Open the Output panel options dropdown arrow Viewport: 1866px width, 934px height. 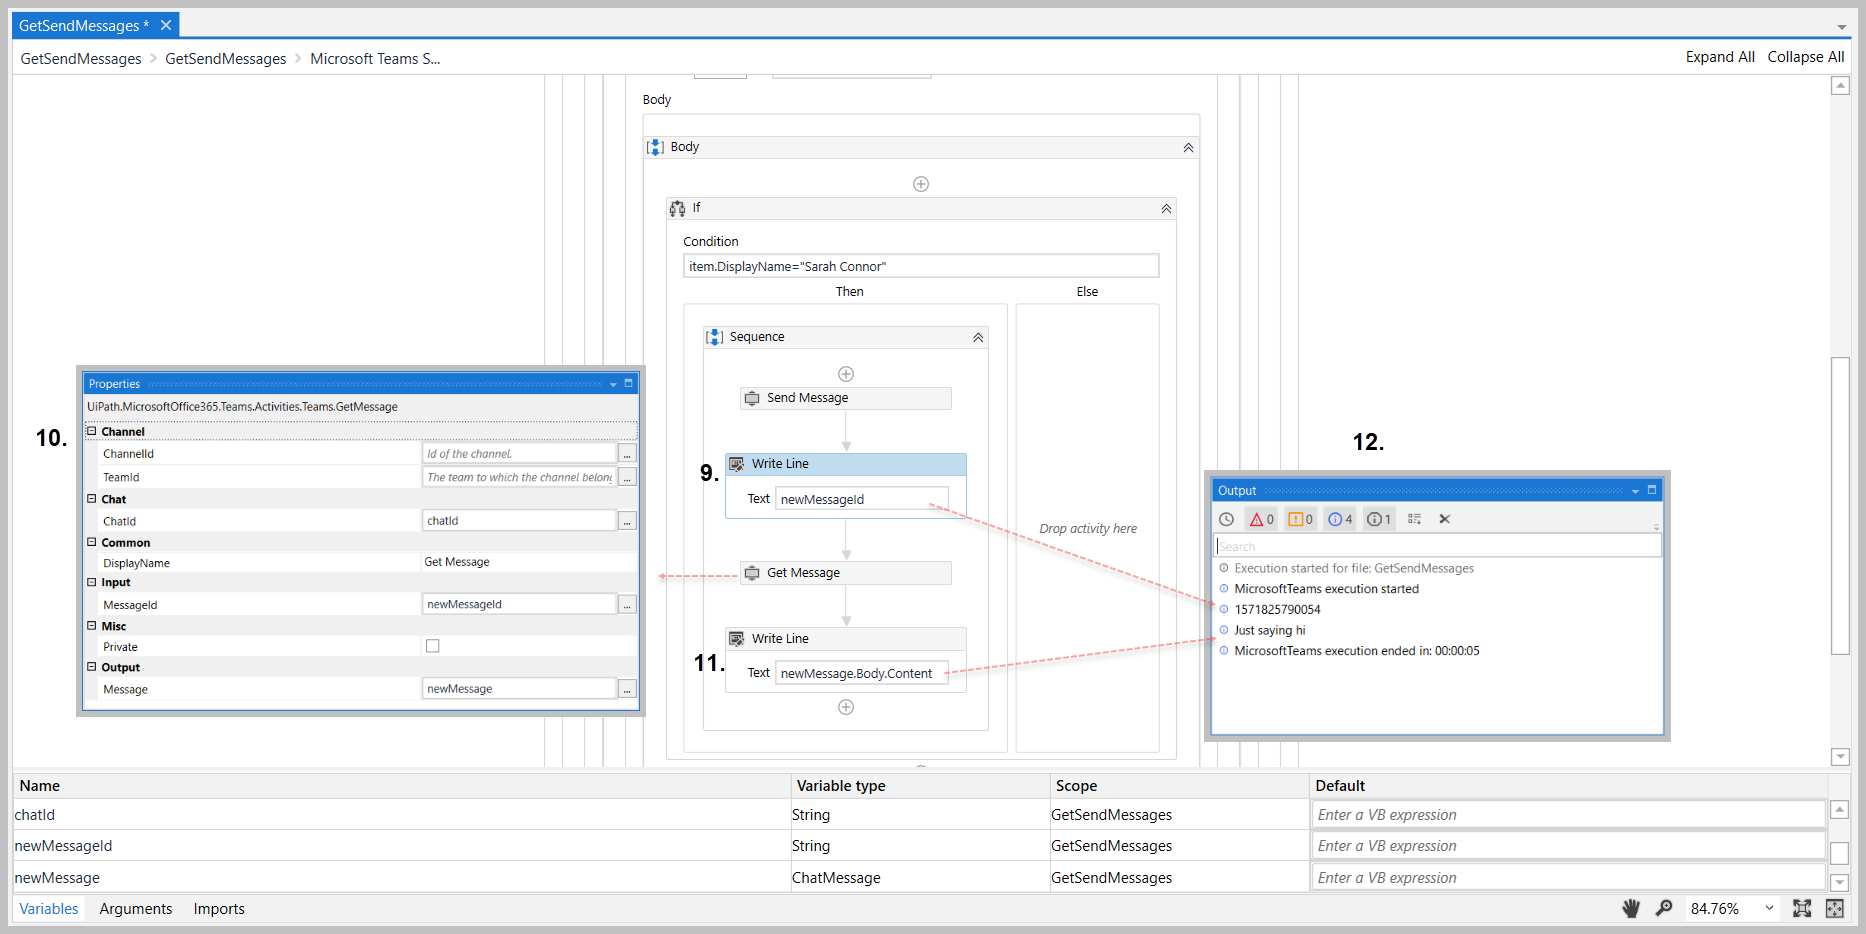[x=1635, y=491]
